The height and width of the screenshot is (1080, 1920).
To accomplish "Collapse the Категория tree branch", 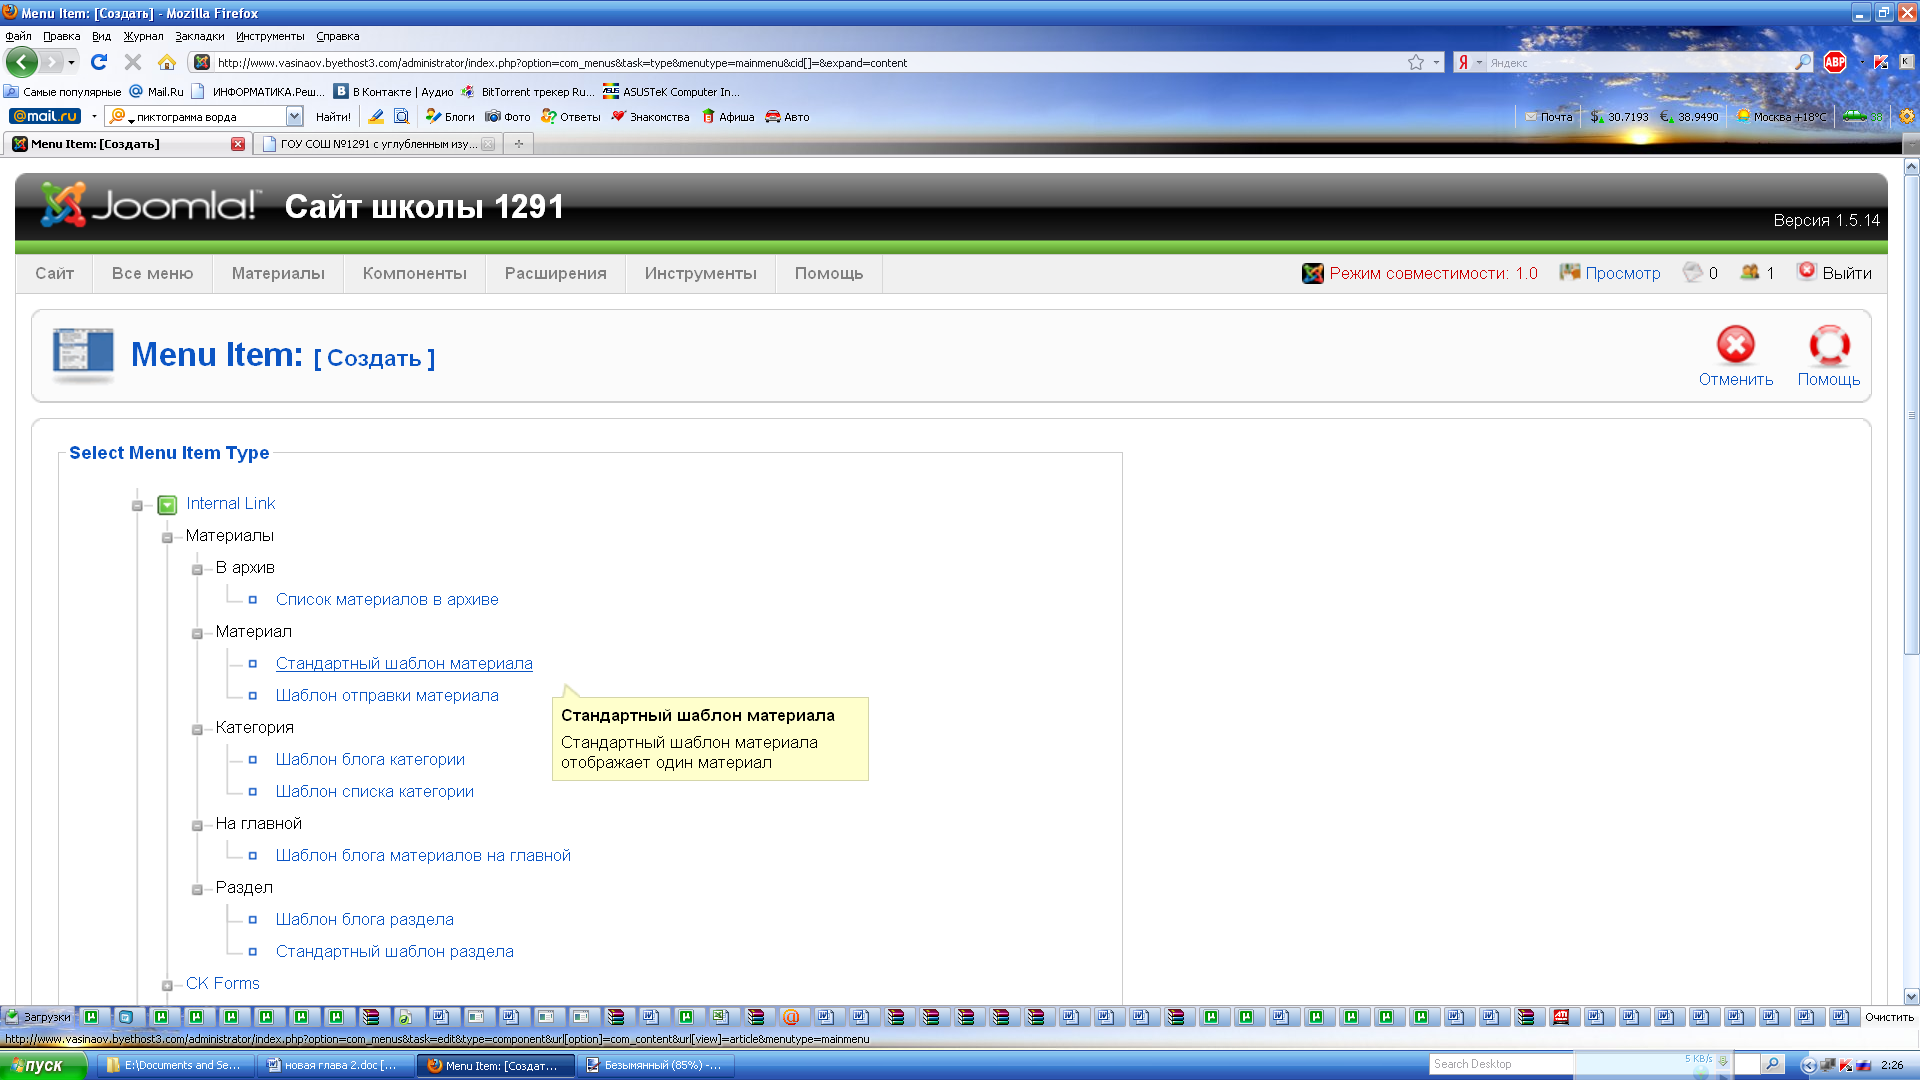I will (x=197, y=729).
